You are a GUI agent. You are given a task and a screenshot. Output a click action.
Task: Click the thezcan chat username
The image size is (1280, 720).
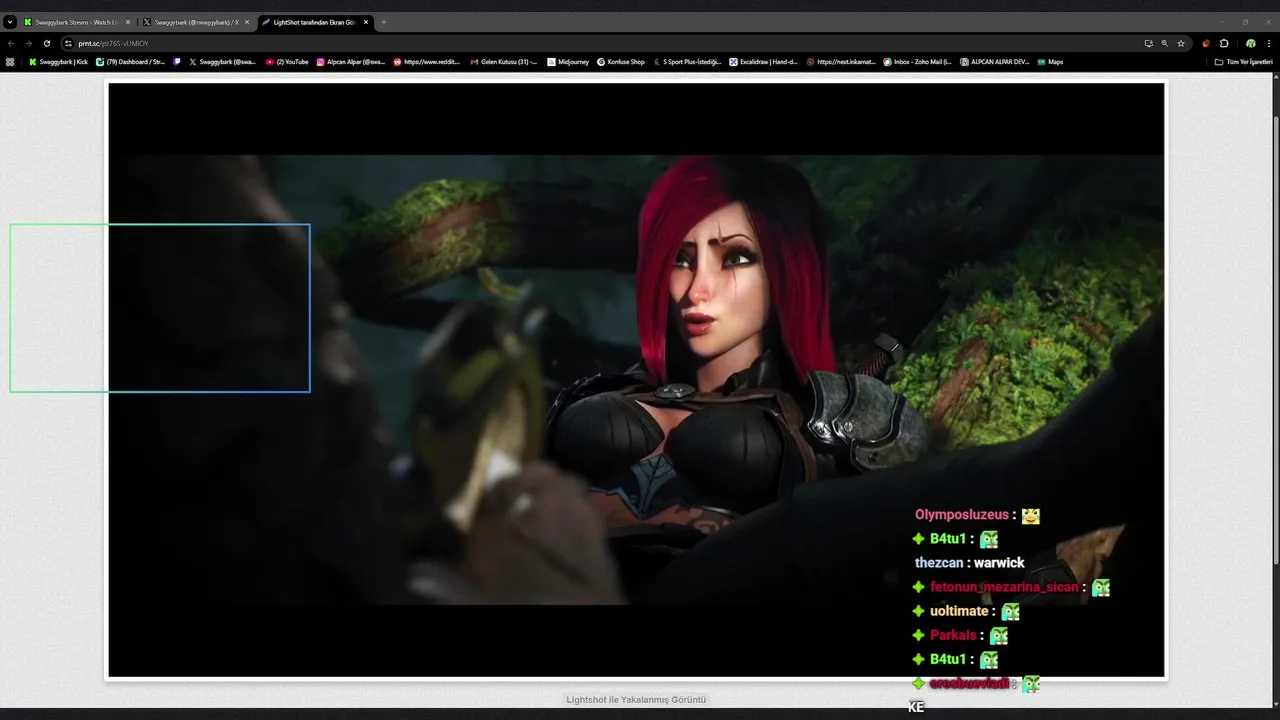click(939, 563)
